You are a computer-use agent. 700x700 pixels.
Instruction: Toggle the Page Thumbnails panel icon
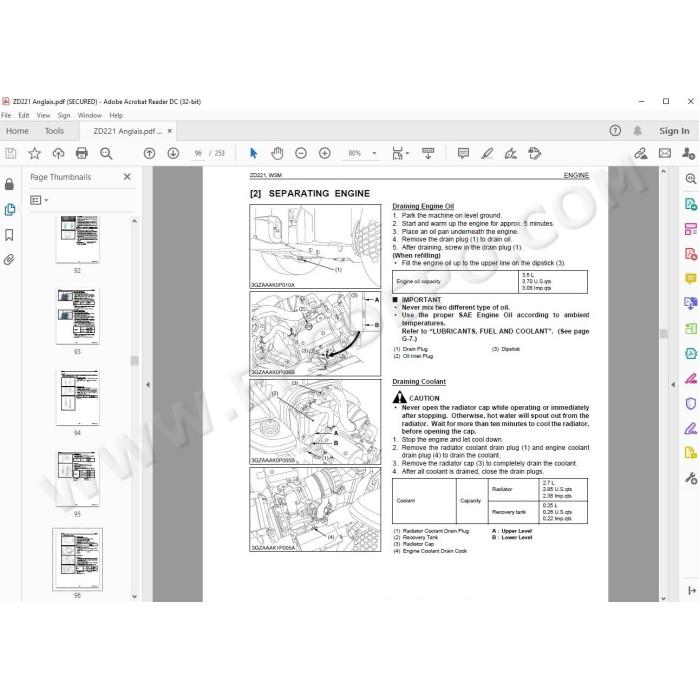coord(9,209)
